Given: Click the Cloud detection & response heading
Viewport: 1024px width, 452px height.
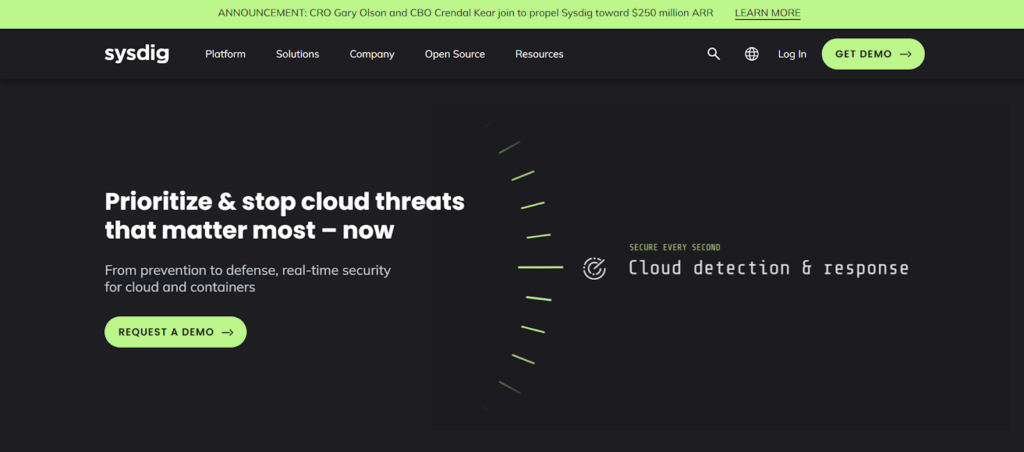Looking at the screenshot, I should pyautogui.click(x=768, y=268).
